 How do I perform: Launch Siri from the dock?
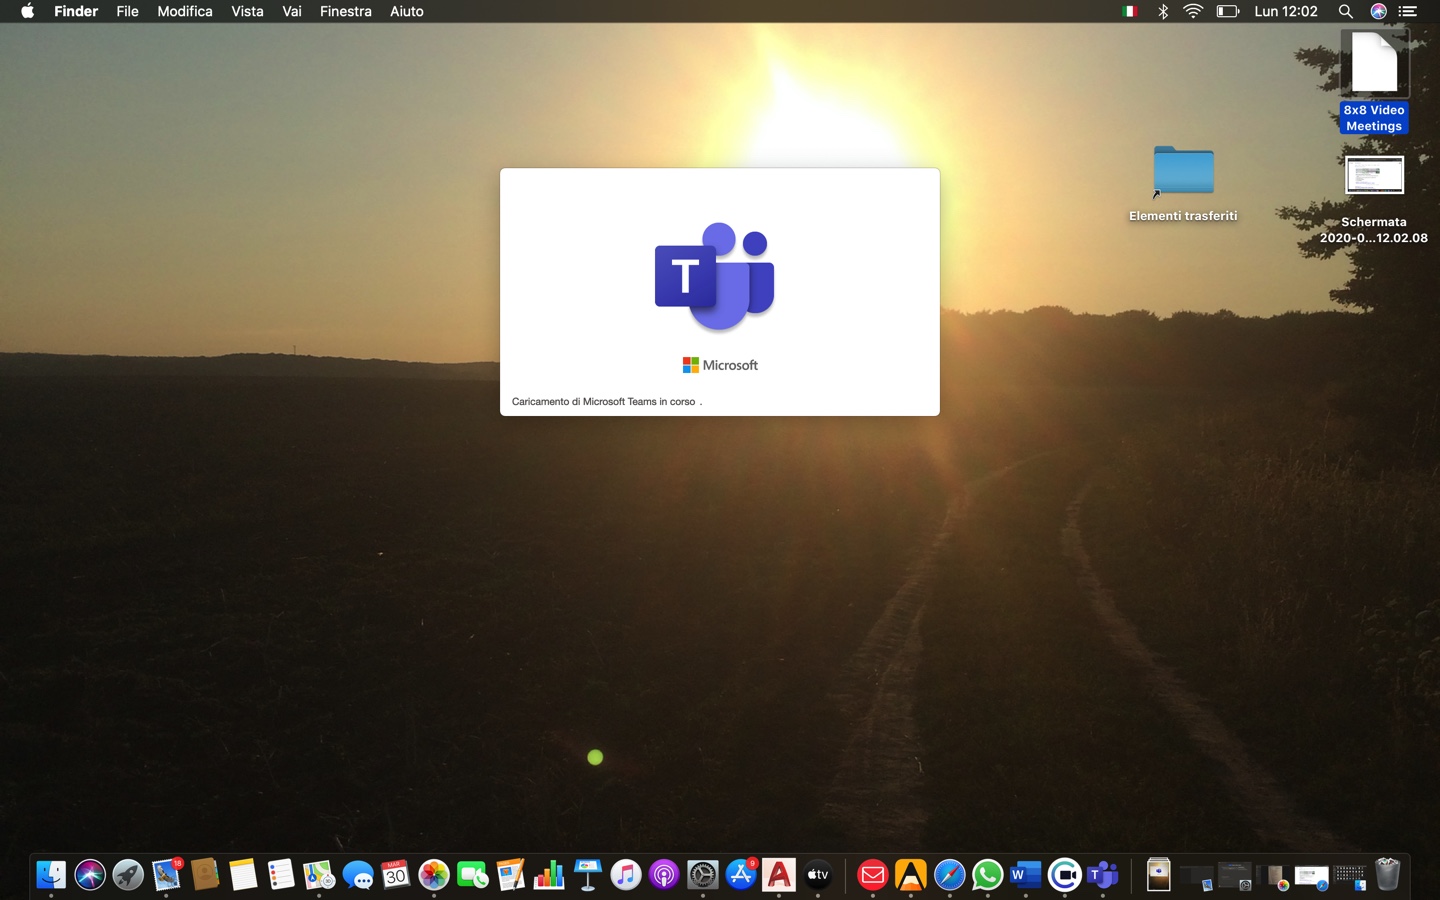click(x=90, y=875)
